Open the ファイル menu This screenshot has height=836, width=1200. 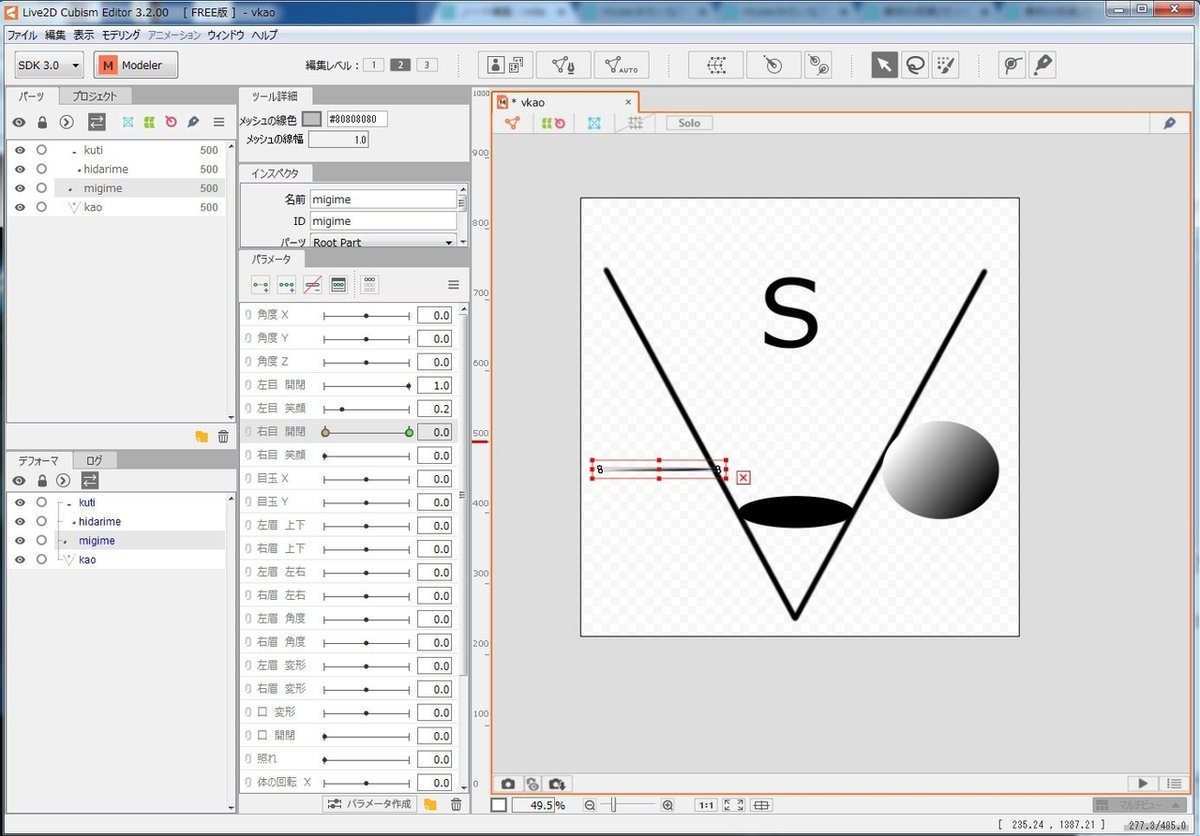(23, 34)
